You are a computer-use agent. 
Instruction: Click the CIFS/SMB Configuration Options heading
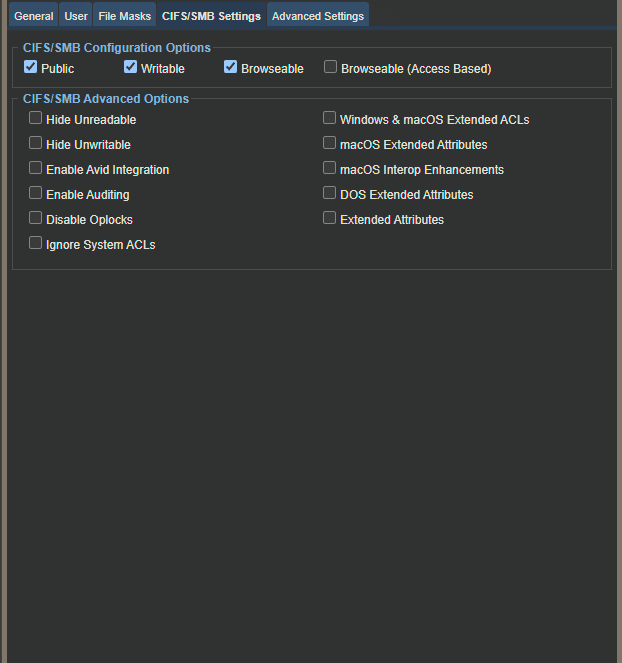(117, 48)
